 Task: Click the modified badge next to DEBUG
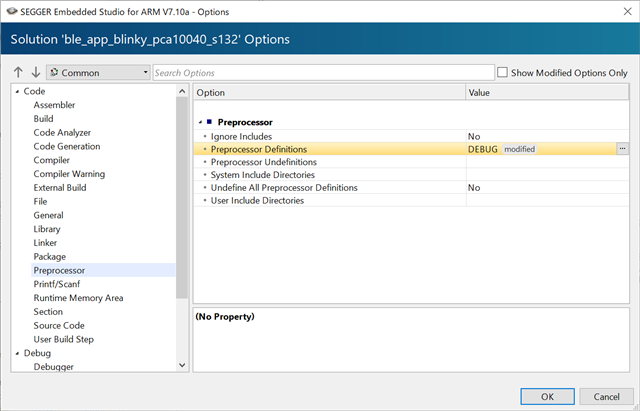click(519, 149)
